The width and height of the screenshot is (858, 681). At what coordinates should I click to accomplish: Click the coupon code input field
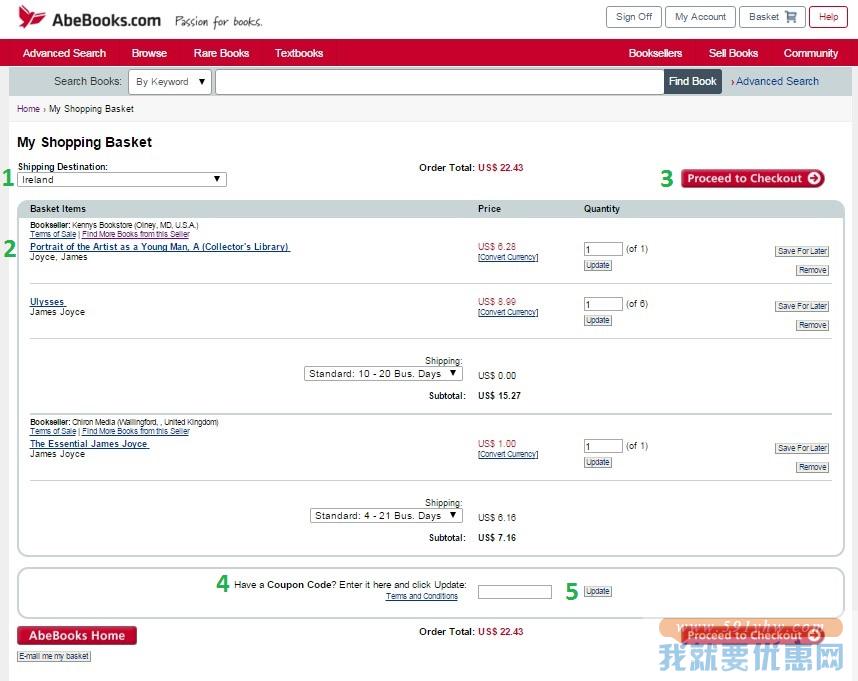pos(514,591)
